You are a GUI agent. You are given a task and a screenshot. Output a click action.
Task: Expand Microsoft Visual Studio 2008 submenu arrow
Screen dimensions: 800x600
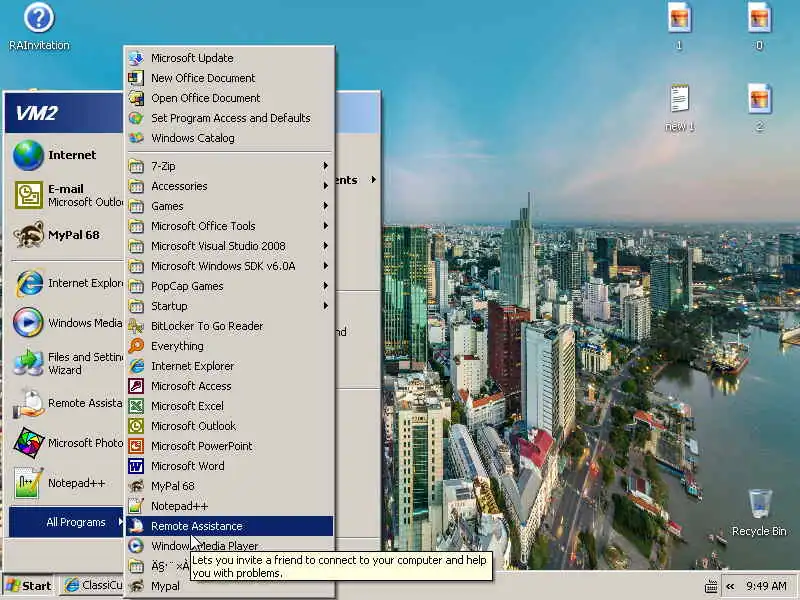point(326,246)
